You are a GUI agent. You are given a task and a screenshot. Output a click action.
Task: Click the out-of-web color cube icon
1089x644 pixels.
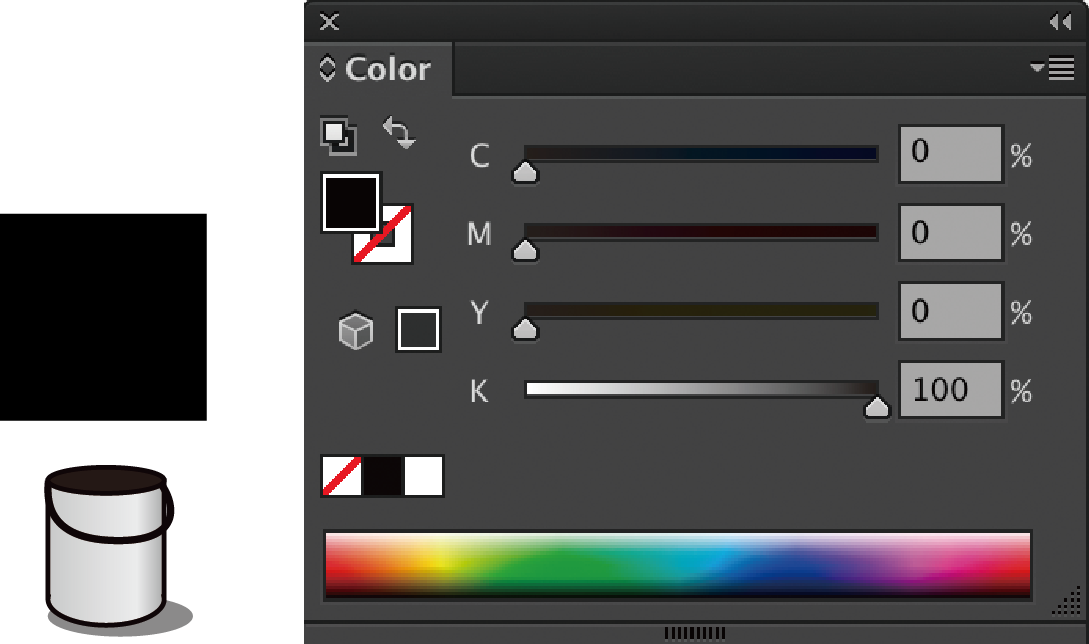coord(356,331)
